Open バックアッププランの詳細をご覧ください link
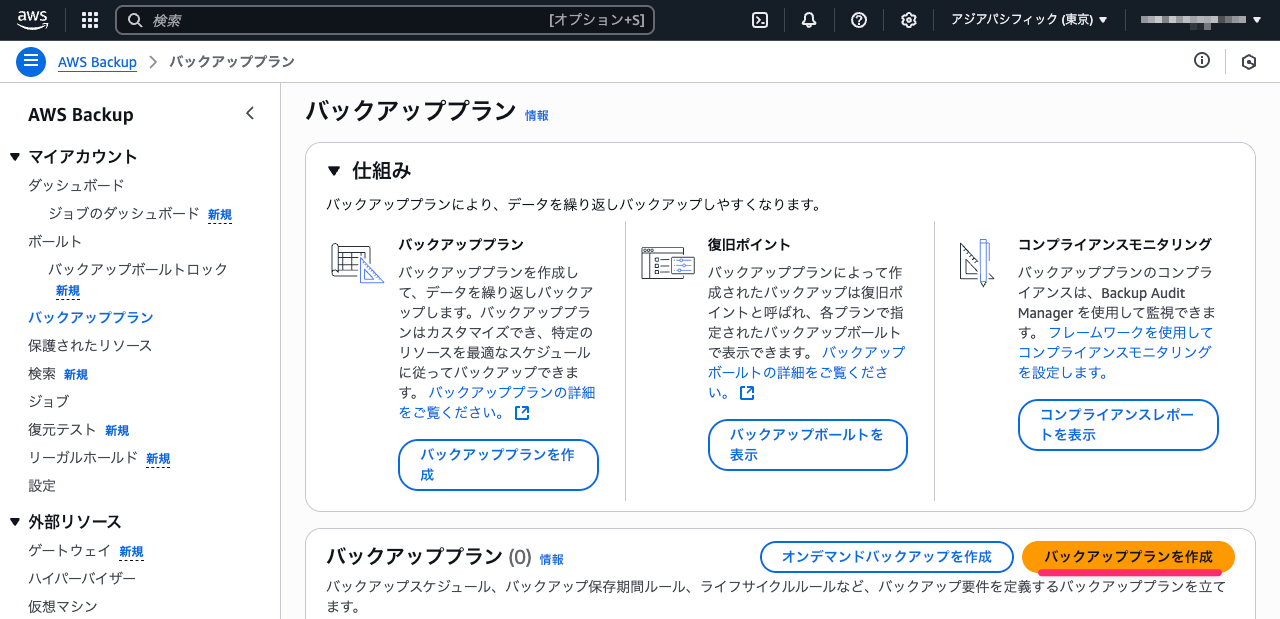 tap(497, 403)
